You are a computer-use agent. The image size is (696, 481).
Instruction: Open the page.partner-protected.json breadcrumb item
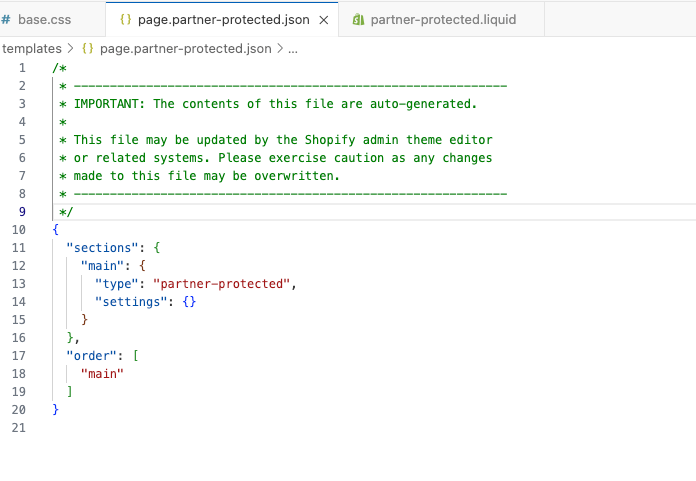(183, 48)
